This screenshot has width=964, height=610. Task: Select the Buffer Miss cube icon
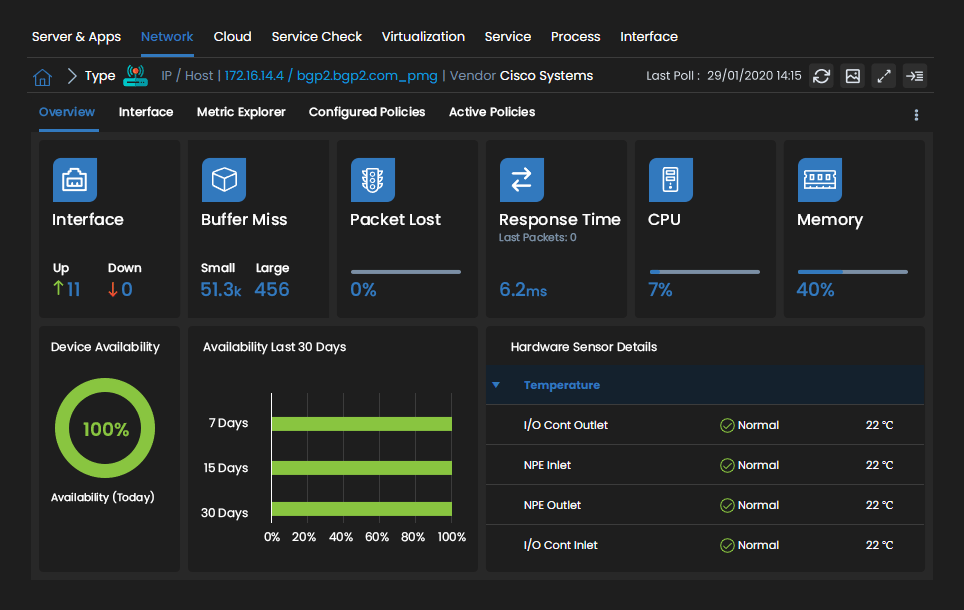(224, 180)
